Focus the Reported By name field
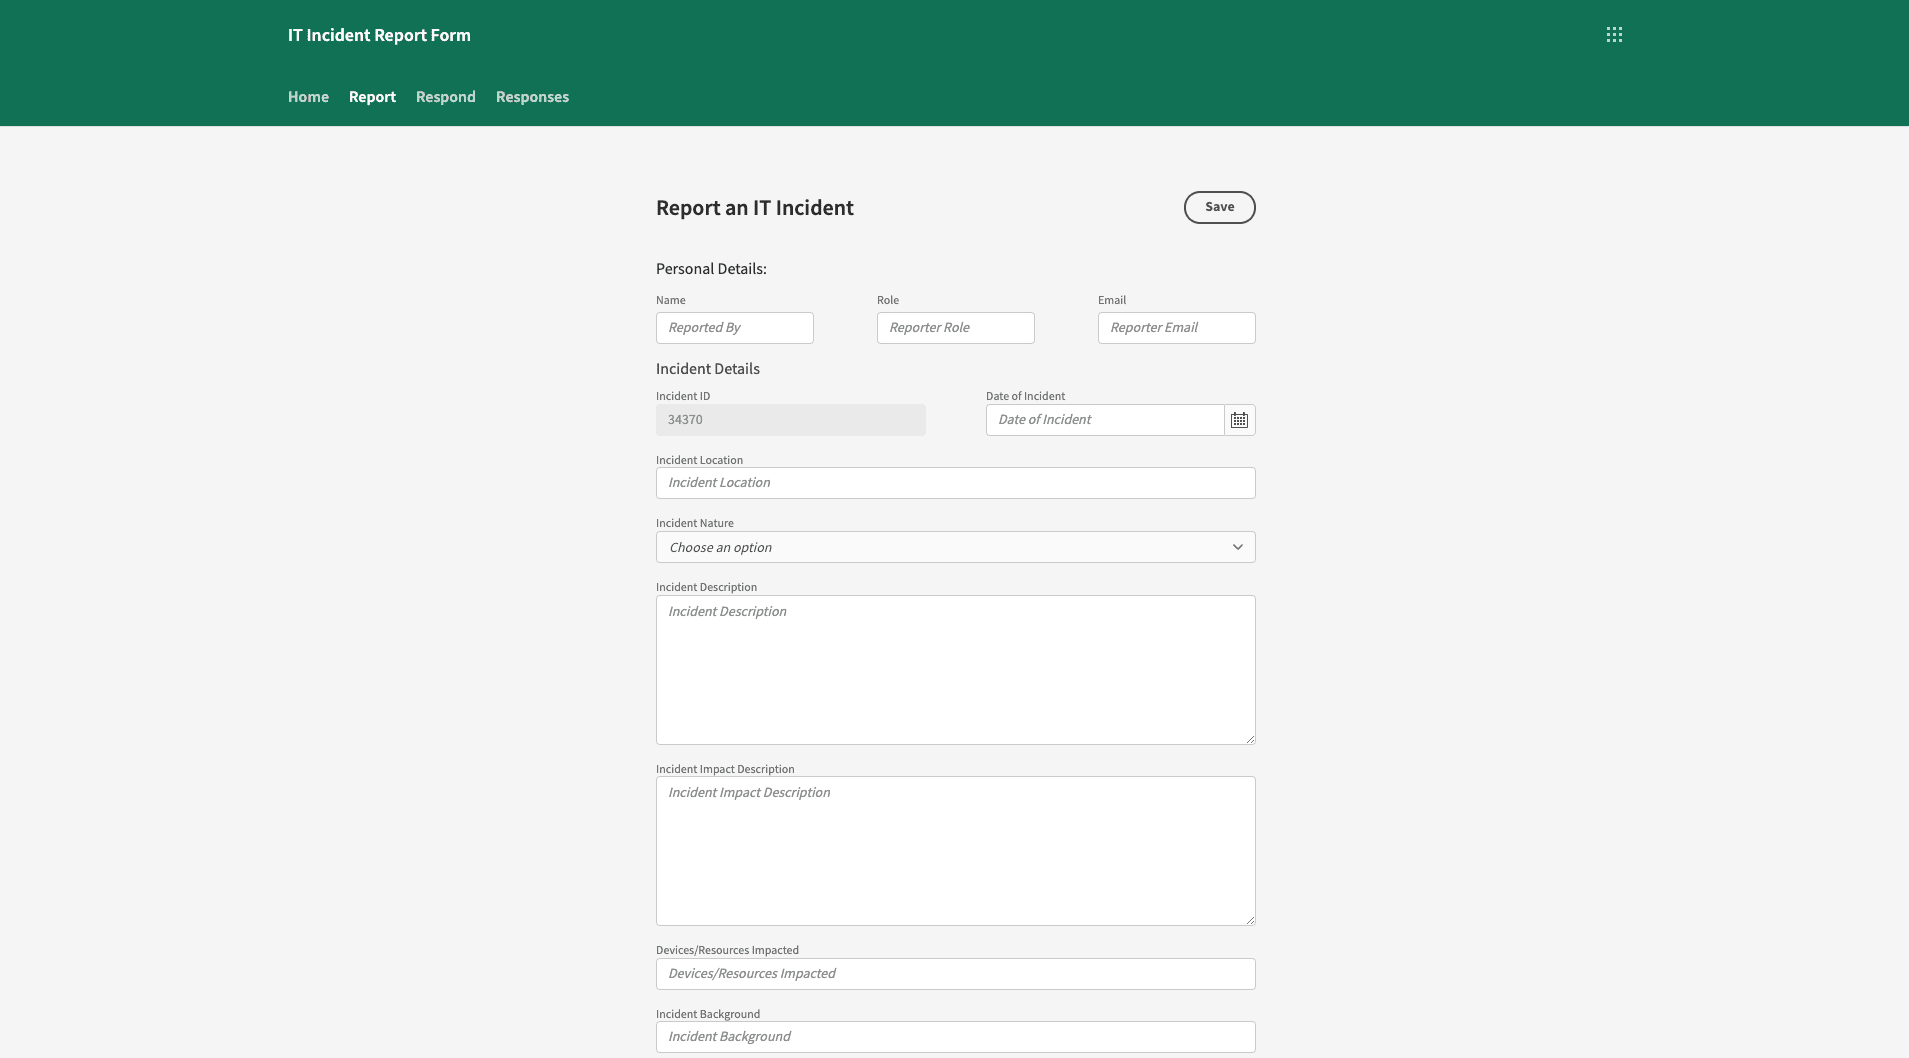This screenshot has height=1058, width=1909. tap(734, 328)
